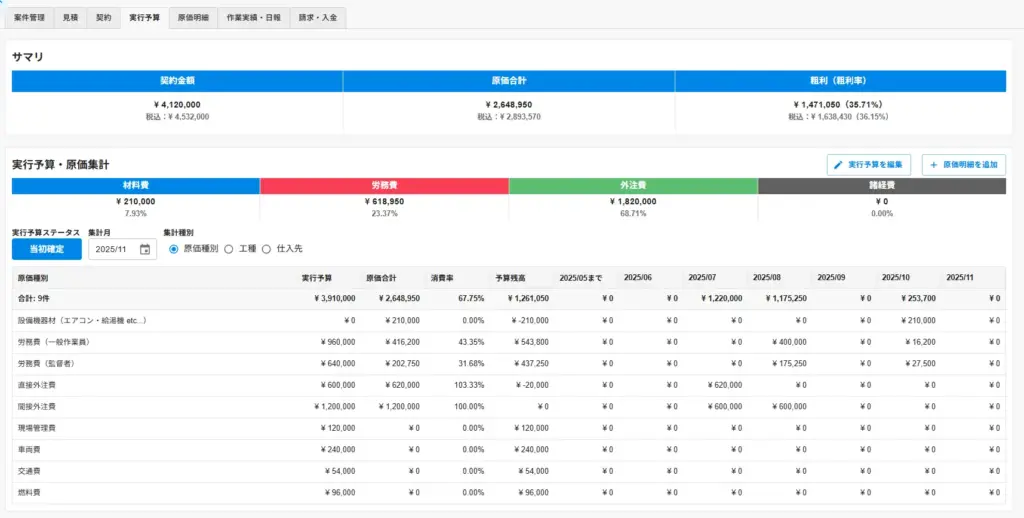
Task: Click the blue 材料費 category header
Action: tap(135, 186)
